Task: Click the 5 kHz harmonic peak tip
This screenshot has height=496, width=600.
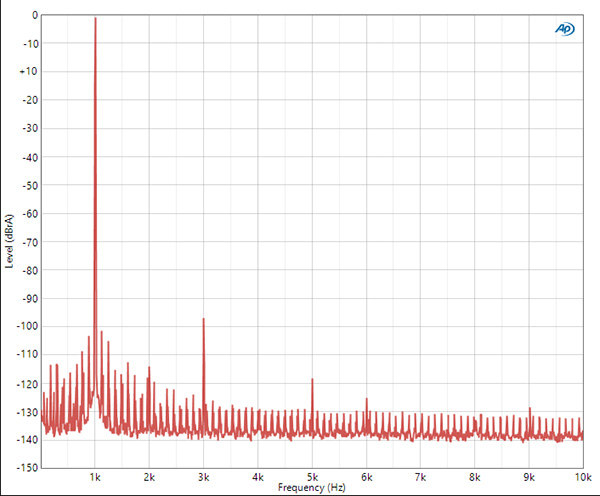Action: 312,379
